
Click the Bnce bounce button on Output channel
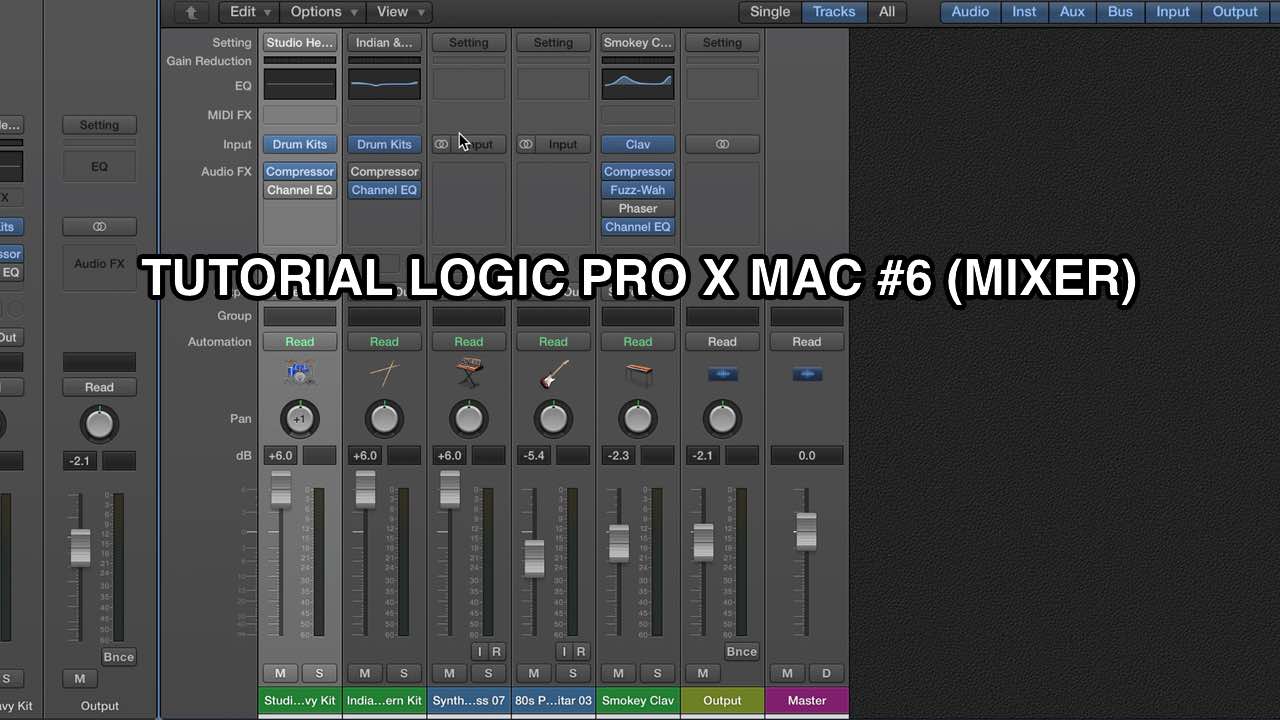[741, 651]
